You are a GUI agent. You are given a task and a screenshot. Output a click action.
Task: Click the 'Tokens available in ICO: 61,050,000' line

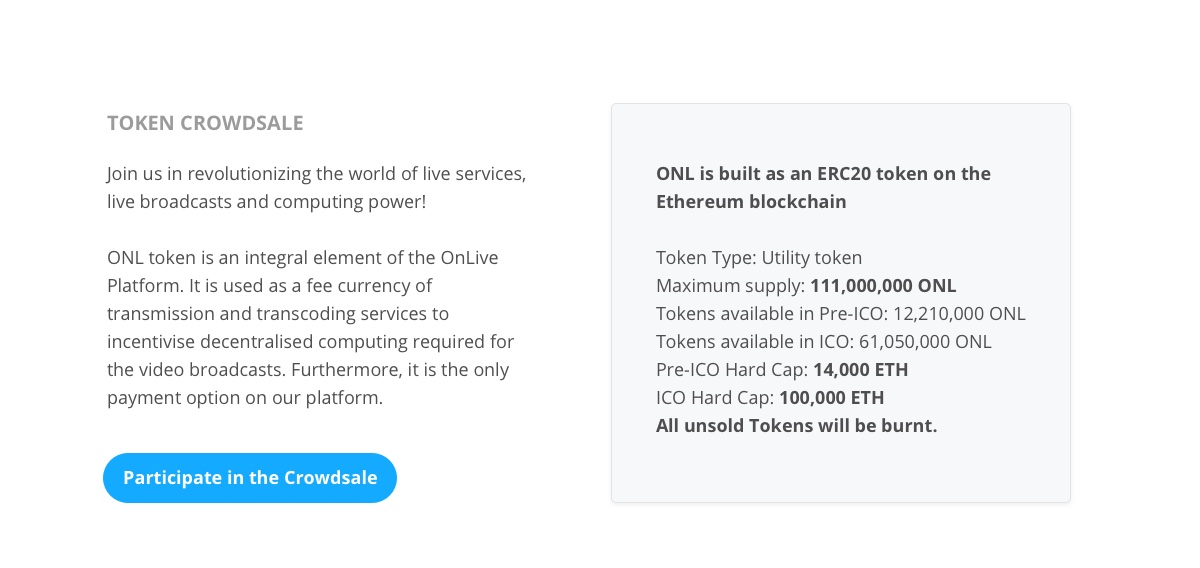tap(824, 341)
